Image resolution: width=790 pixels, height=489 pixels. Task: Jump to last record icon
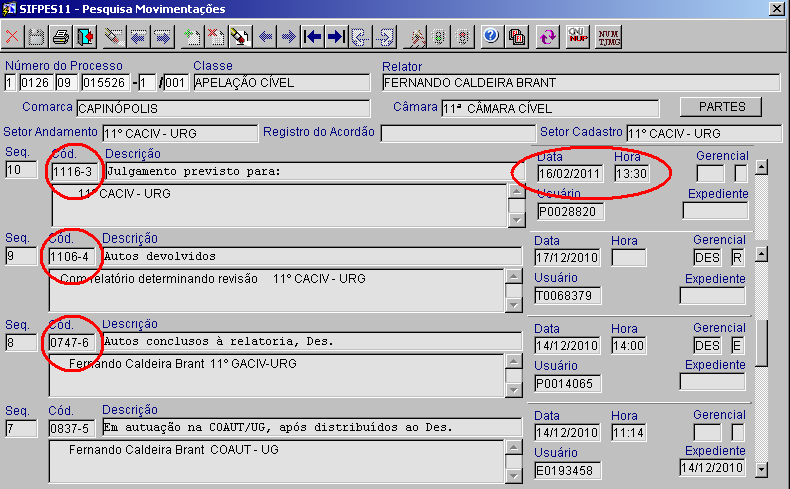point(337,37)
